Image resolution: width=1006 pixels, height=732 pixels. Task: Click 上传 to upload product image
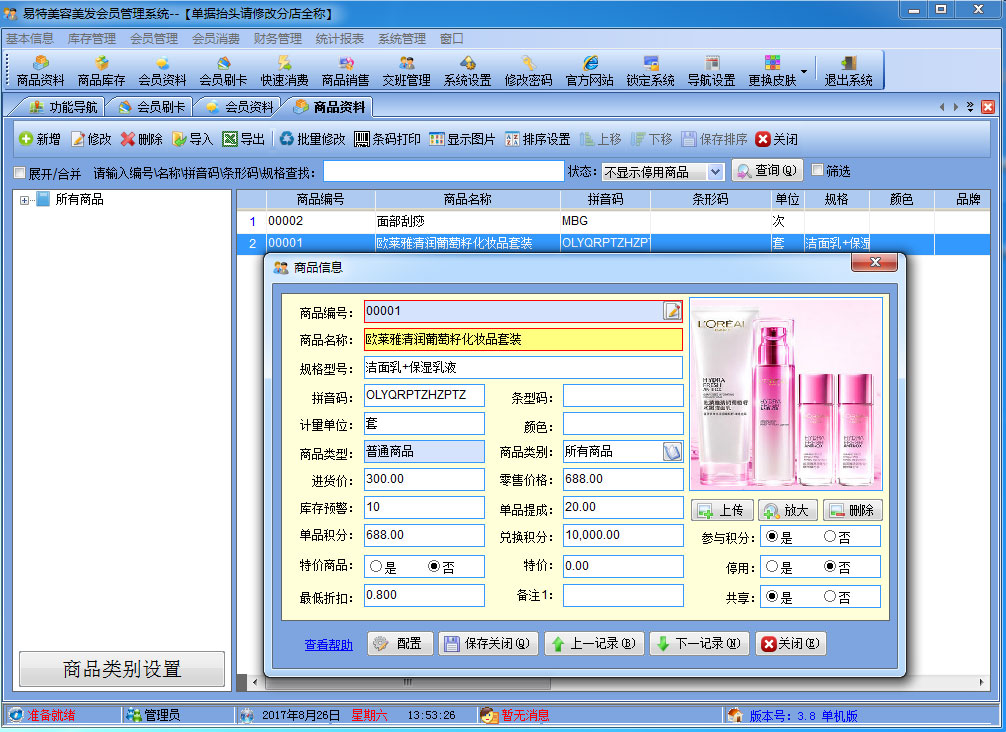click(x=722, y=511)
